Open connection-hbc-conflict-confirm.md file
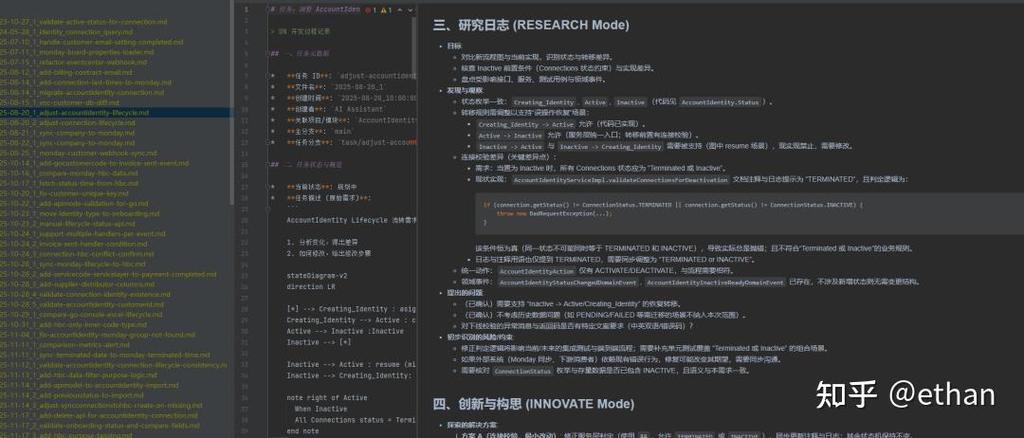Screen dimensions: 1024x438 click(77, 254)
